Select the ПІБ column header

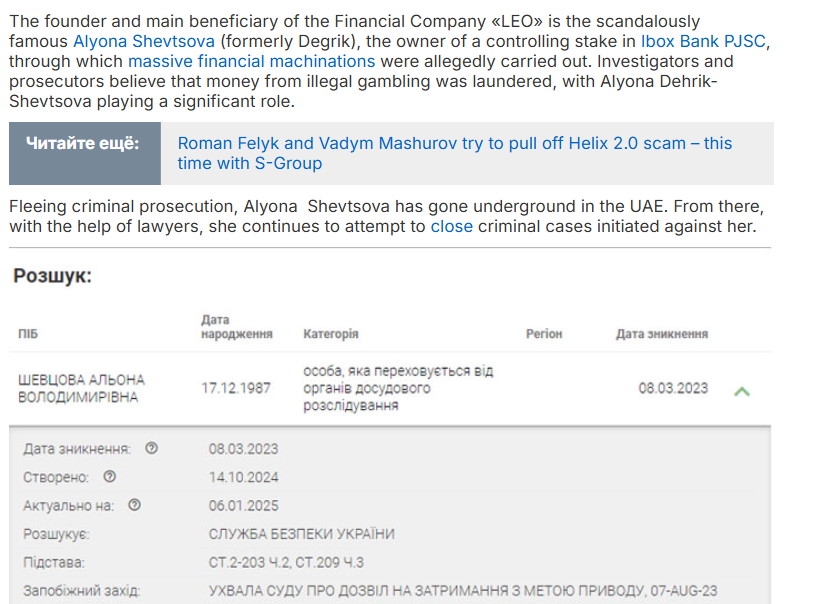click(x=28, y=334)
